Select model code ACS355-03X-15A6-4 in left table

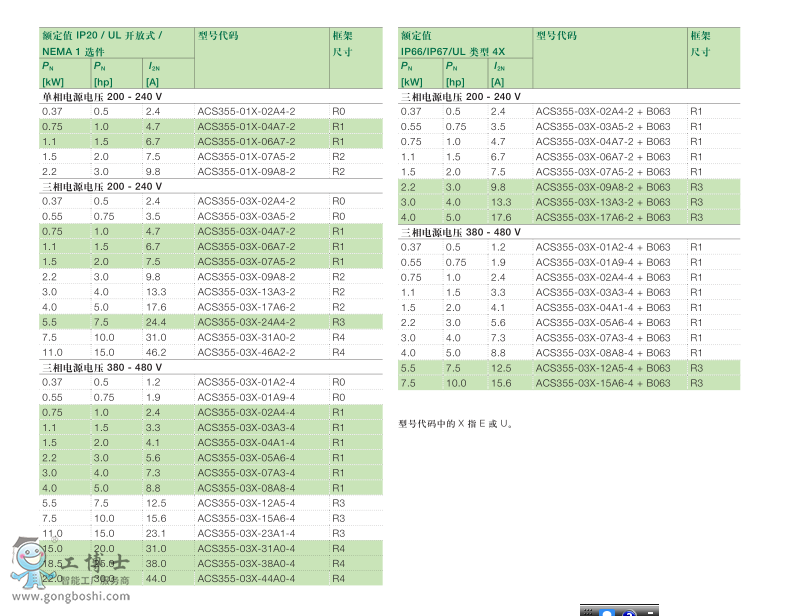tap(246, 518)
